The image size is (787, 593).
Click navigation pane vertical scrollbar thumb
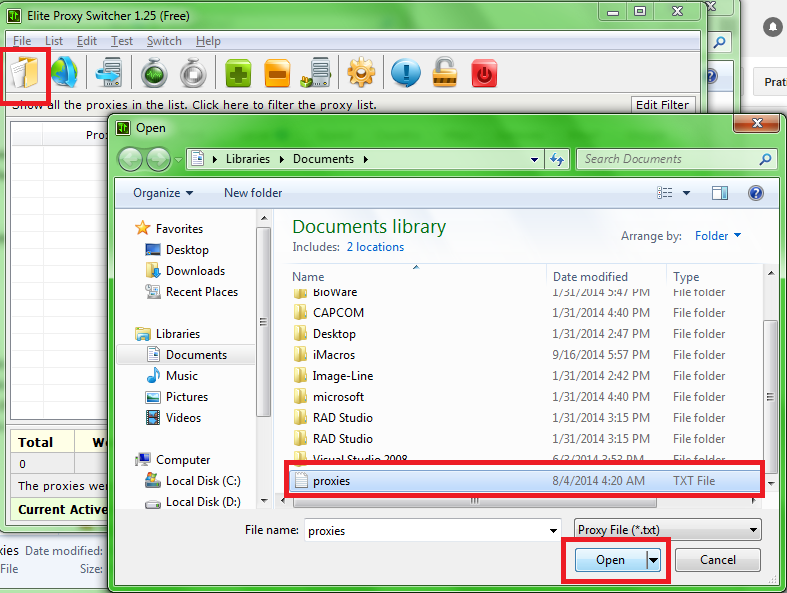(x=263, y=321)
